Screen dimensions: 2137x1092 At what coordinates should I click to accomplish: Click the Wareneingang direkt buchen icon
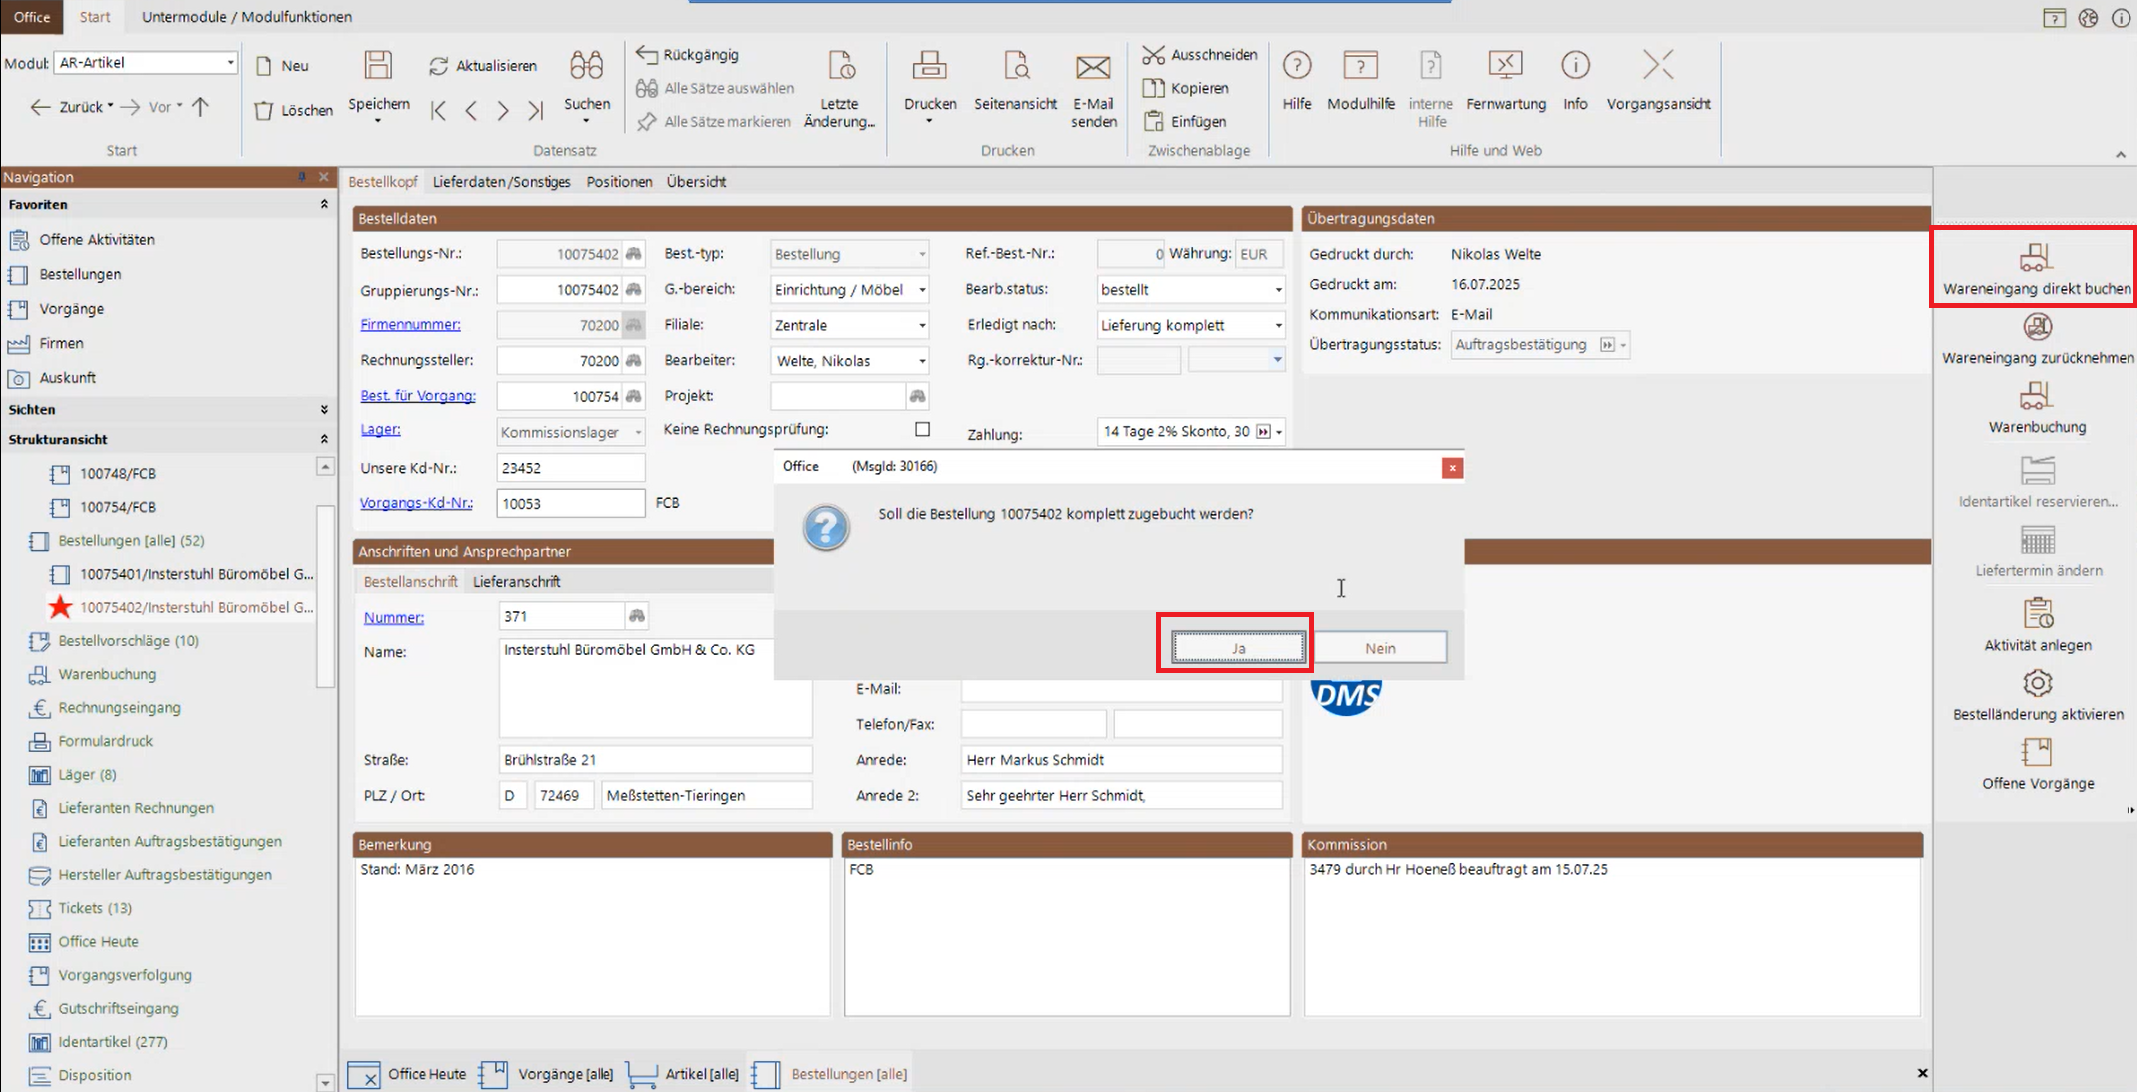pyautogui.click(x=2036, y=257)
